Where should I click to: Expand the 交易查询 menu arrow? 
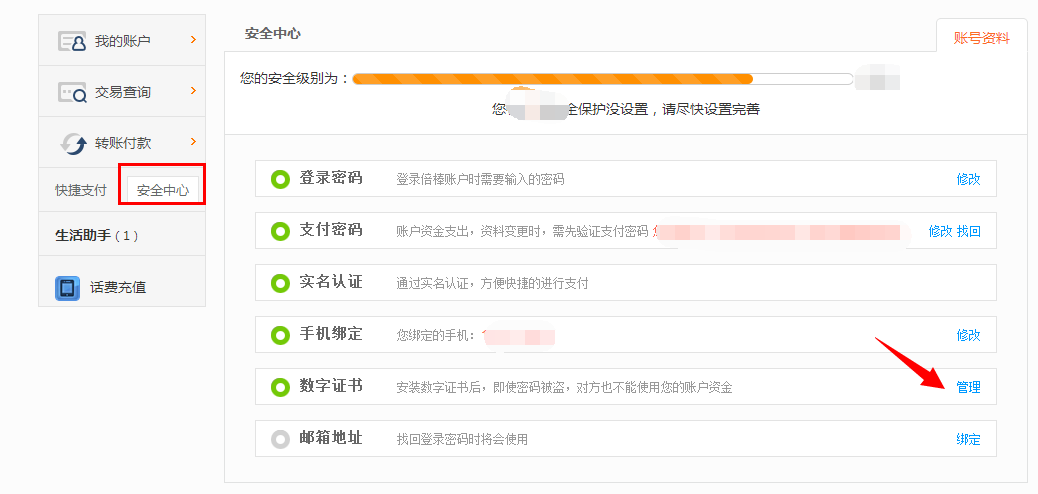click(192, 91)
